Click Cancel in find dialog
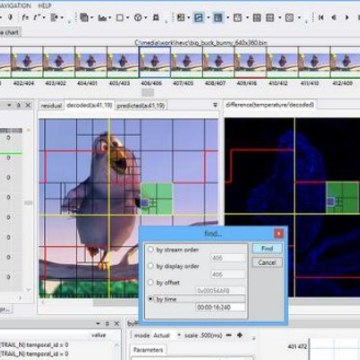Image resolution: width=360 pixels, height=360 pixels. (x=267, y=263)
